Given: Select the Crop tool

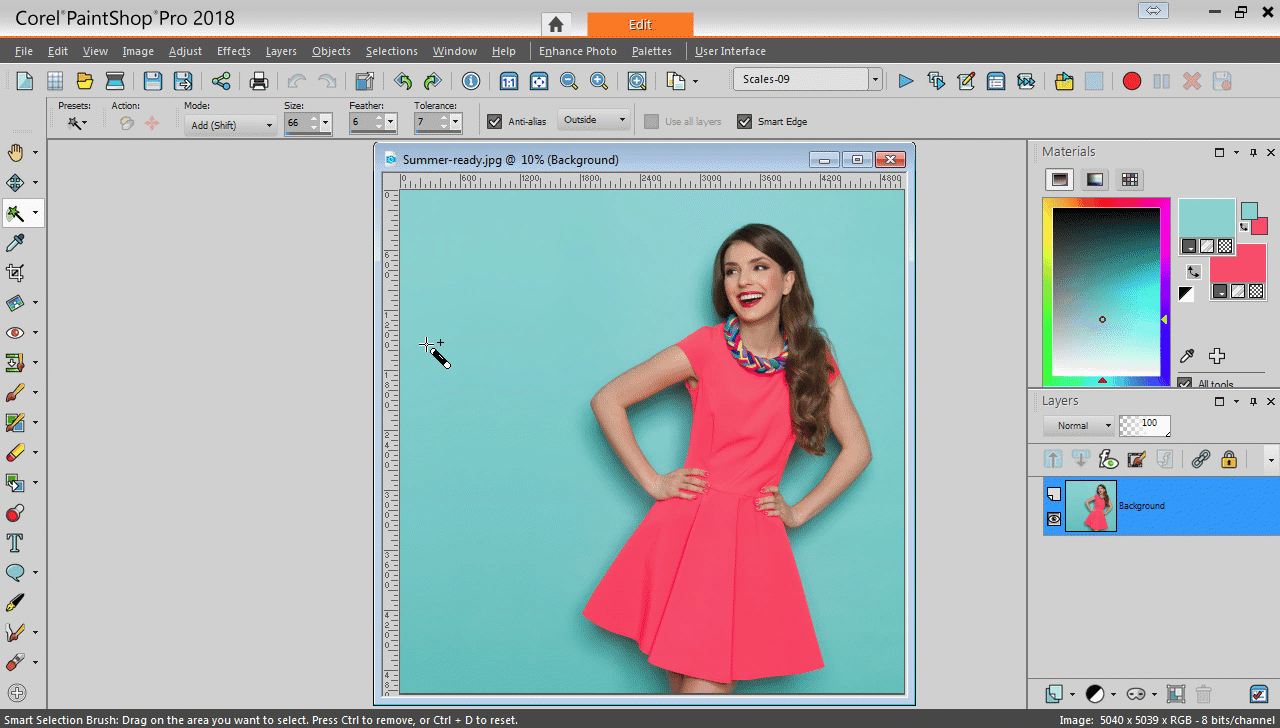Looking at the screenshot, I should [16, 273].
